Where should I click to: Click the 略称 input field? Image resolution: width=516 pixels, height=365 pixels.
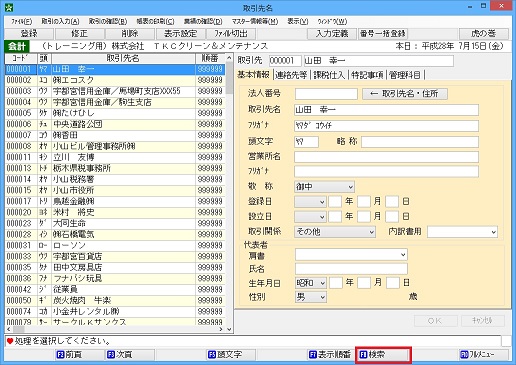click(420, 142)
